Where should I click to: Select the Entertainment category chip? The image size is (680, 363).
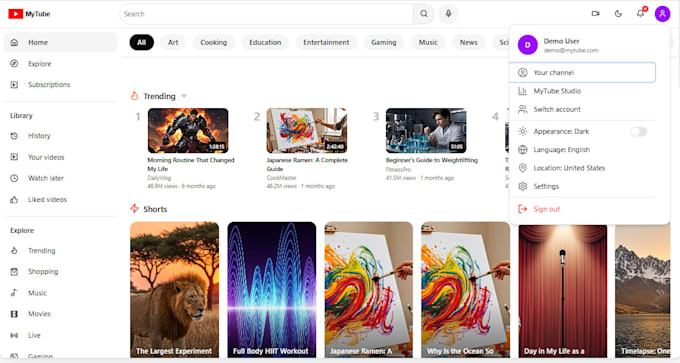326,43
